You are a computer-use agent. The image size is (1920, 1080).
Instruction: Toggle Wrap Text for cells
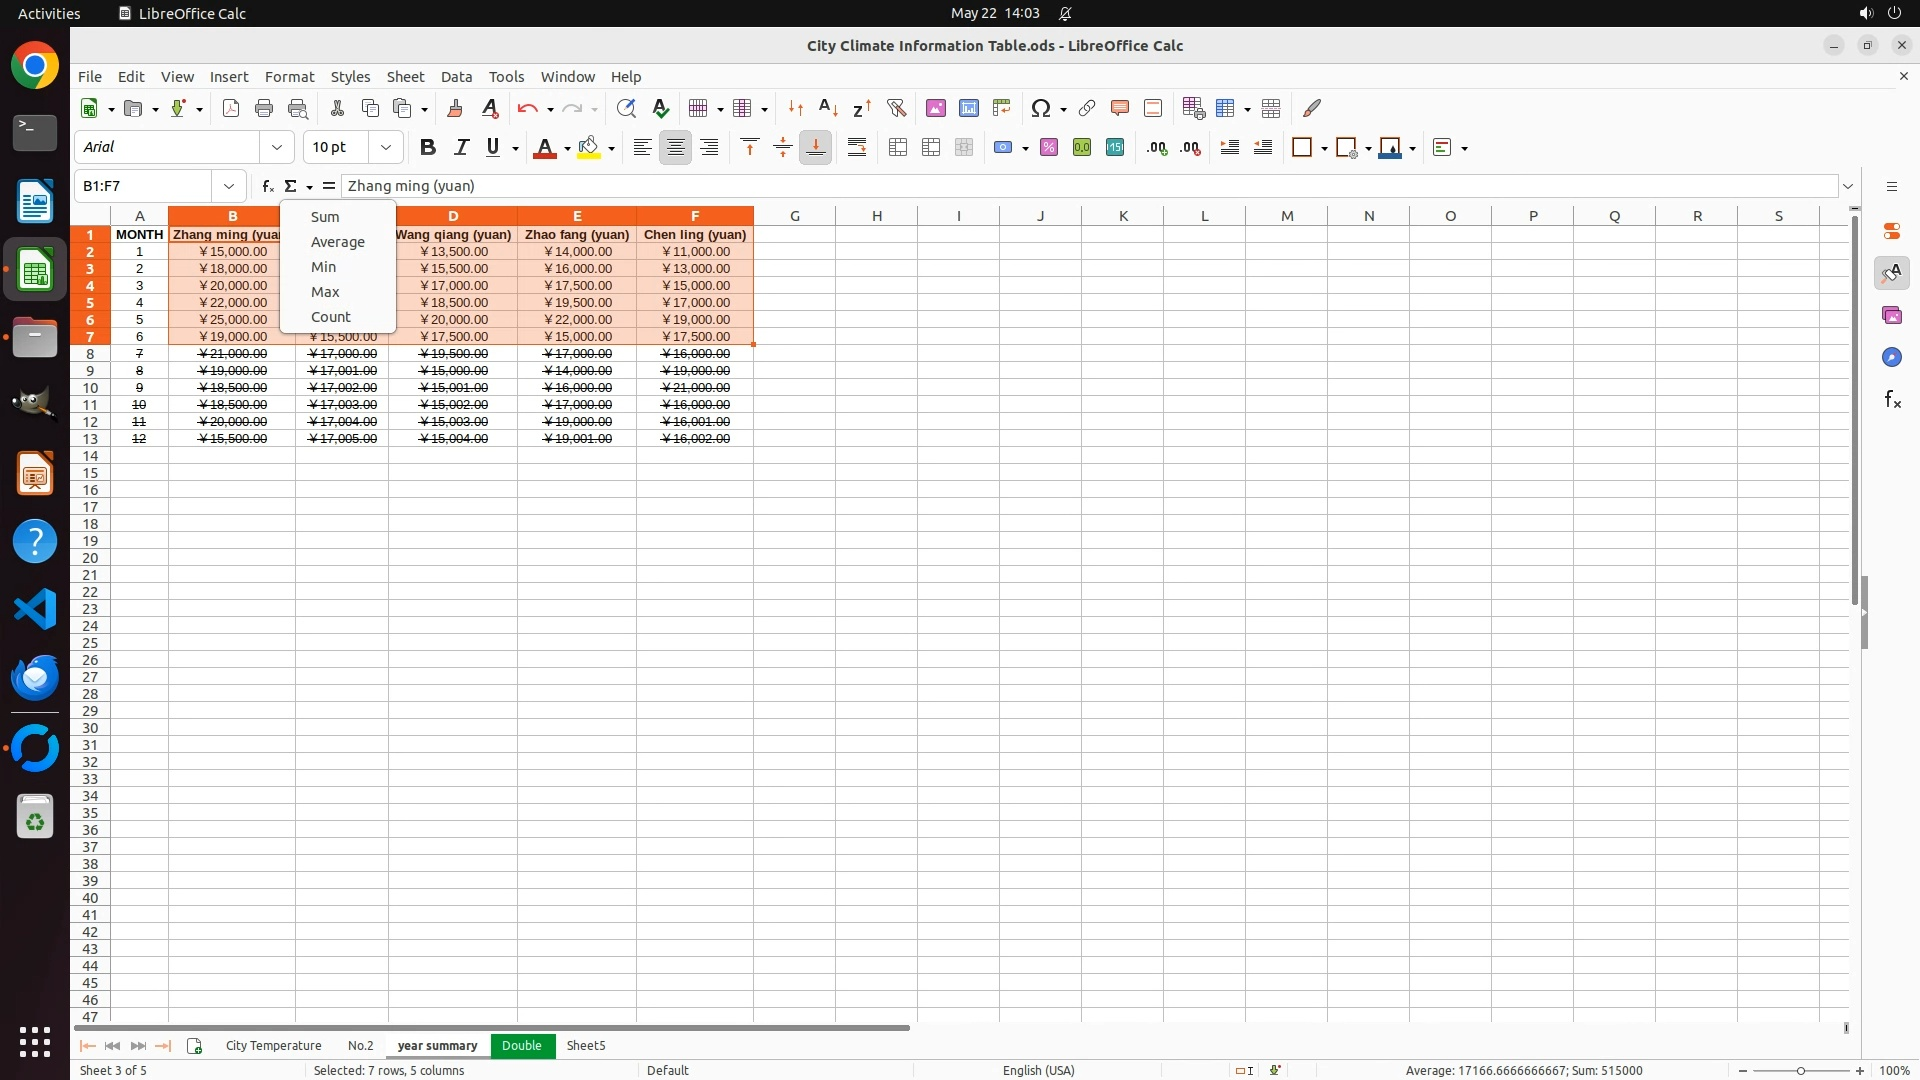857,148
